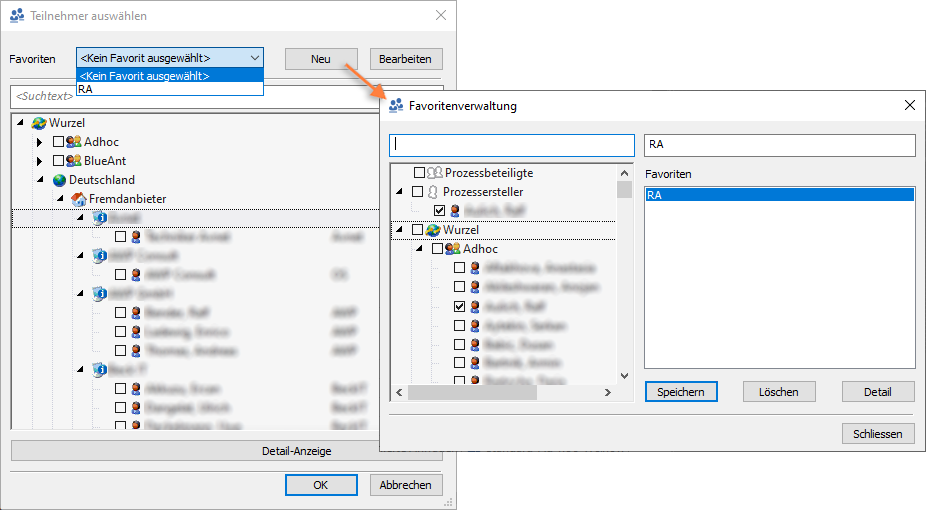Viewport: 926px width, 510px height.
Task: Select 'Deutschland' tree row
Action: [102, 180]
